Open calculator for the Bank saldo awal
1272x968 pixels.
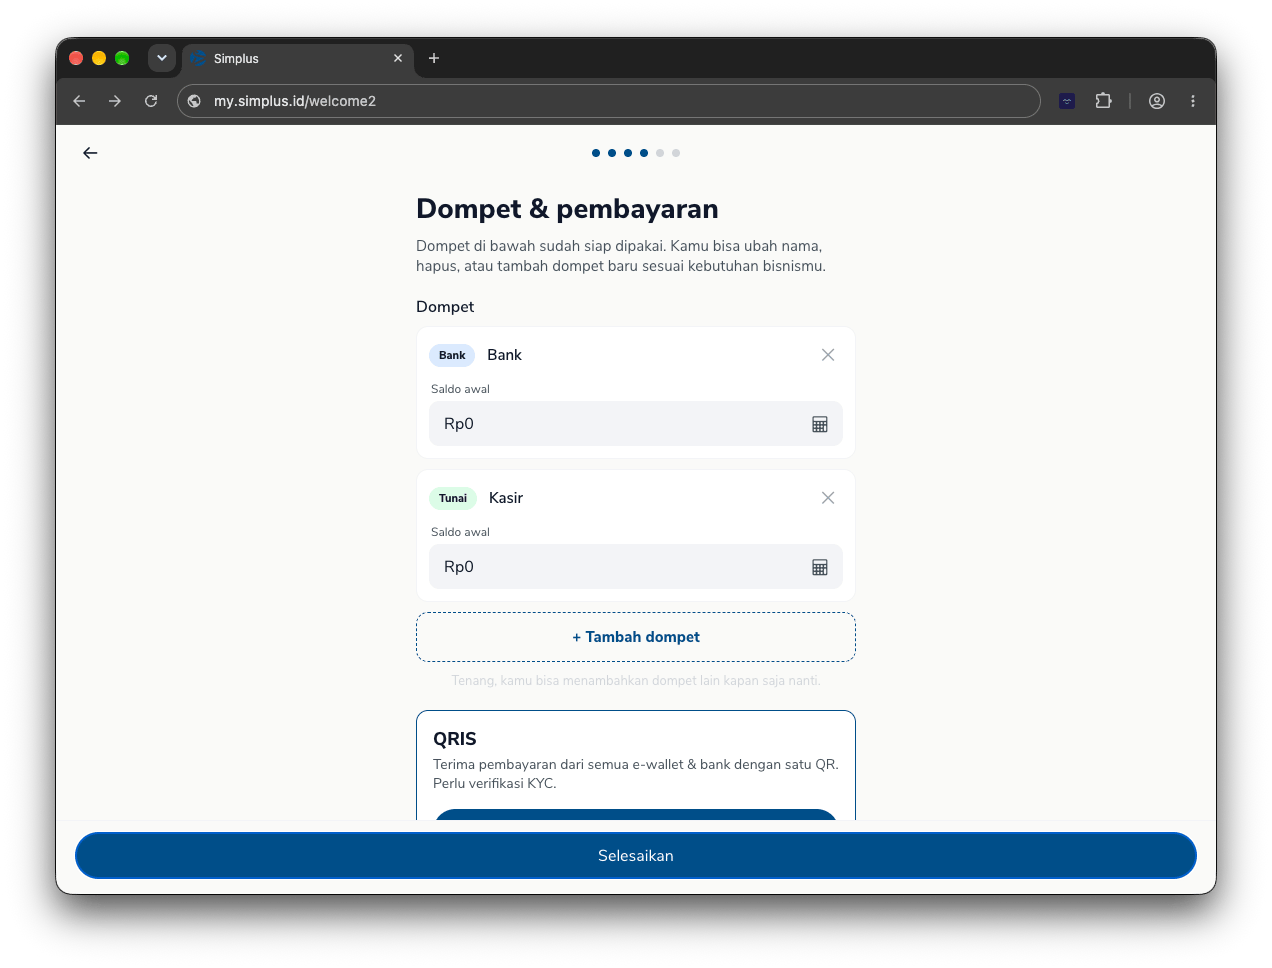820,424
